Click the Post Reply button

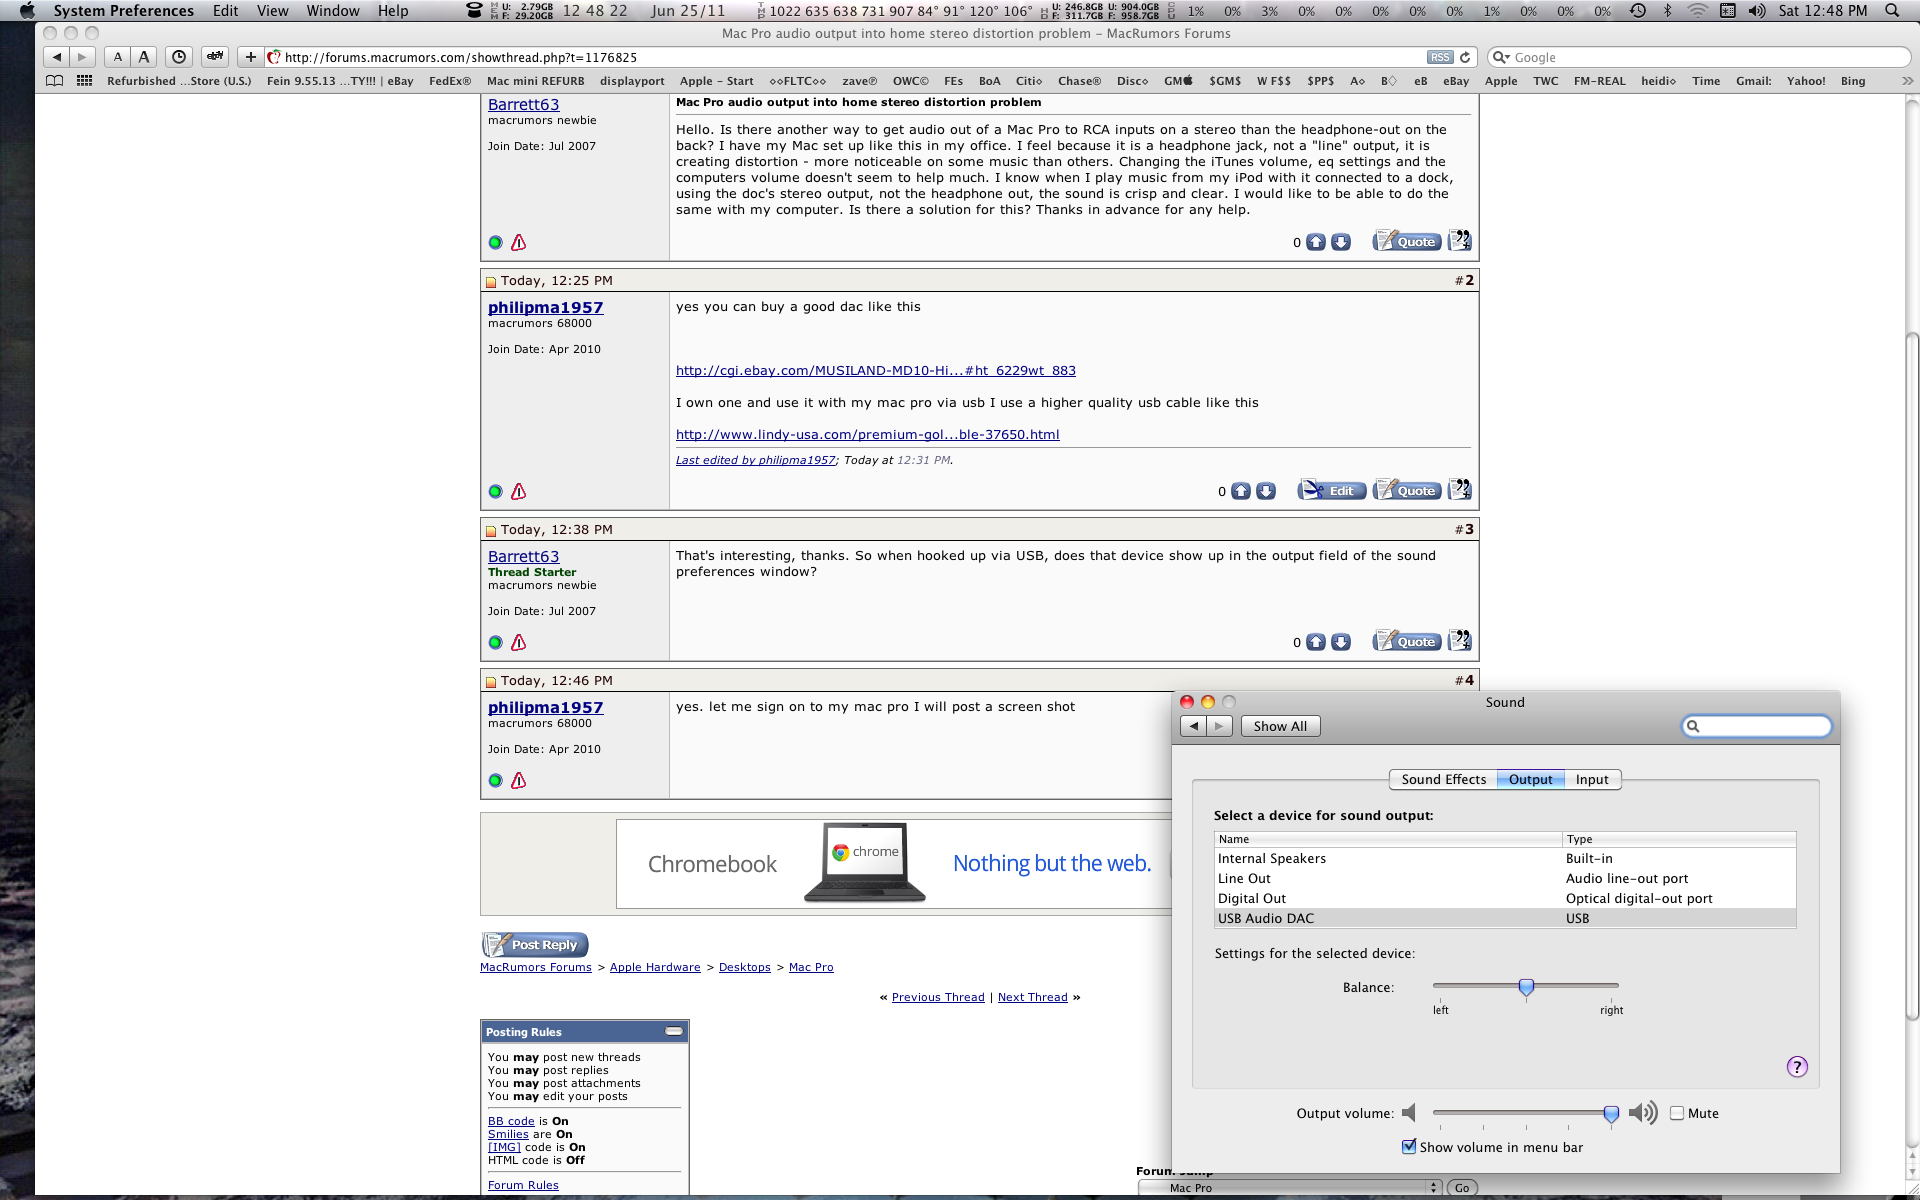535,945
